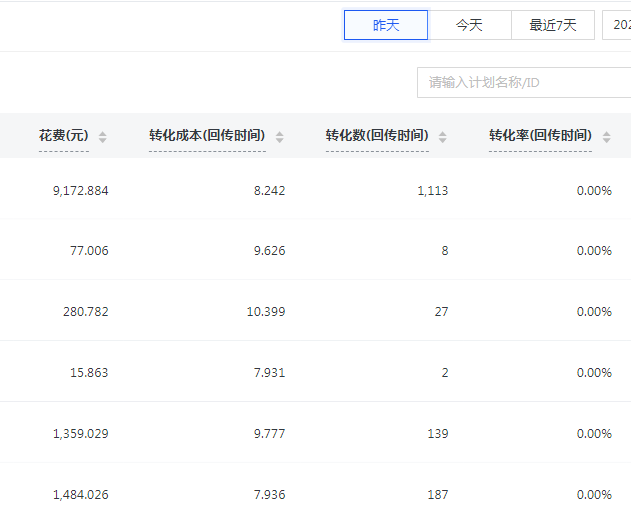Select the conversions value 27
This screenshot has width=631, height=514.
pos(441,312)
